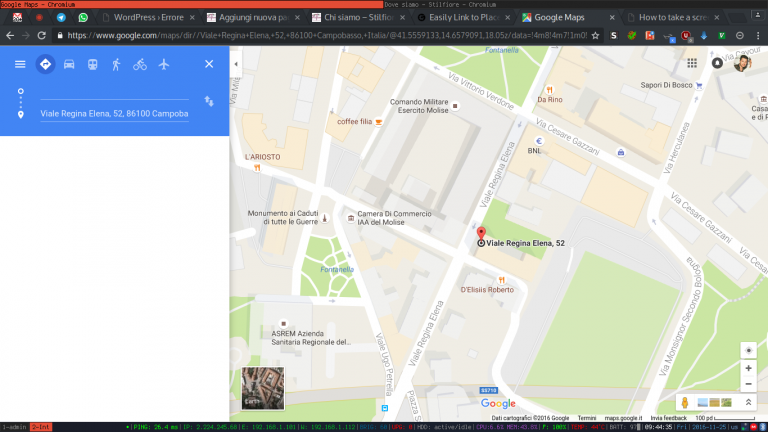Select Sapori Di Bosco shop marker
The image size is (768, 432).
coord(699,85)
